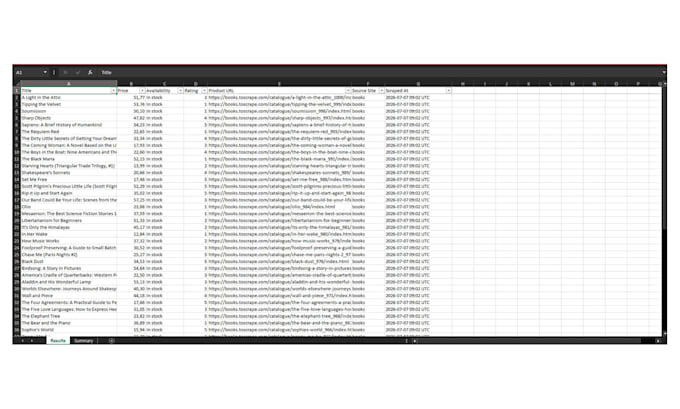680x409 pixels.
Task: Select cell 'A Light in the Attic'
Action: point(69,98)
